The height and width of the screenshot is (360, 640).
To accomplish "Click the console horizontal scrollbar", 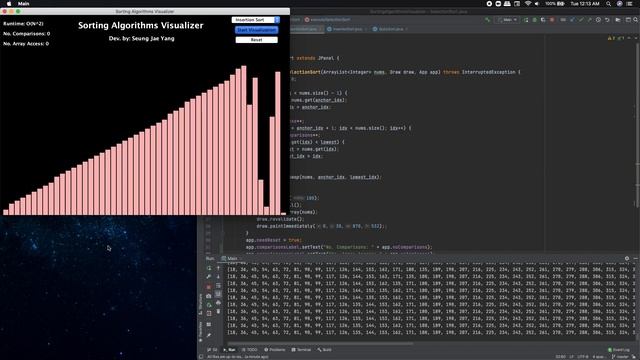I will (320, 343).
